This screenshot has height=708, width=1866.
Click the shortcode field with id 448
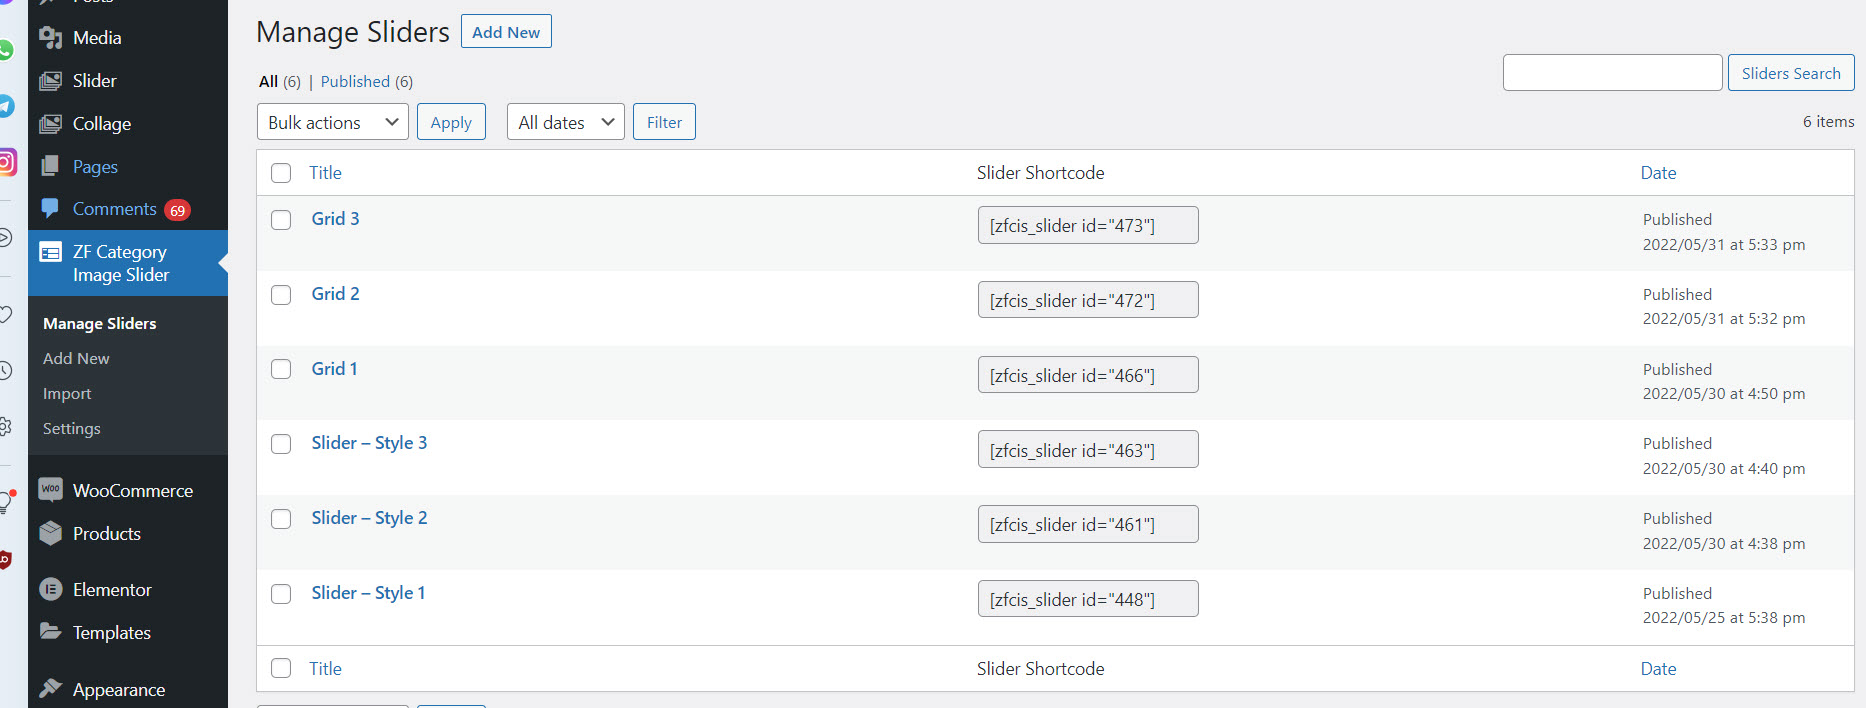pyautogui.click(x=1088, y=599)
